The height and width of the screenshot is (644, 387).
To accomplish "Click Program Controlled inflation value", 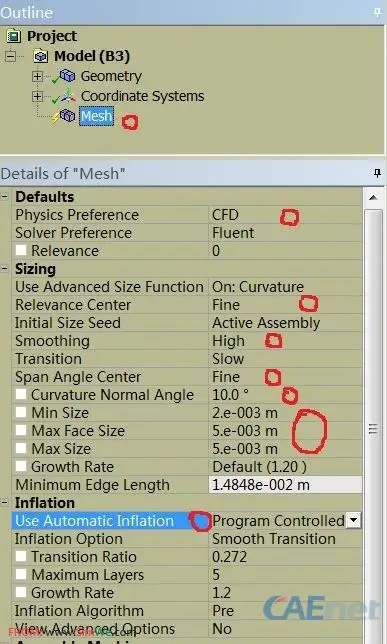I will click(x=278, y=521).
